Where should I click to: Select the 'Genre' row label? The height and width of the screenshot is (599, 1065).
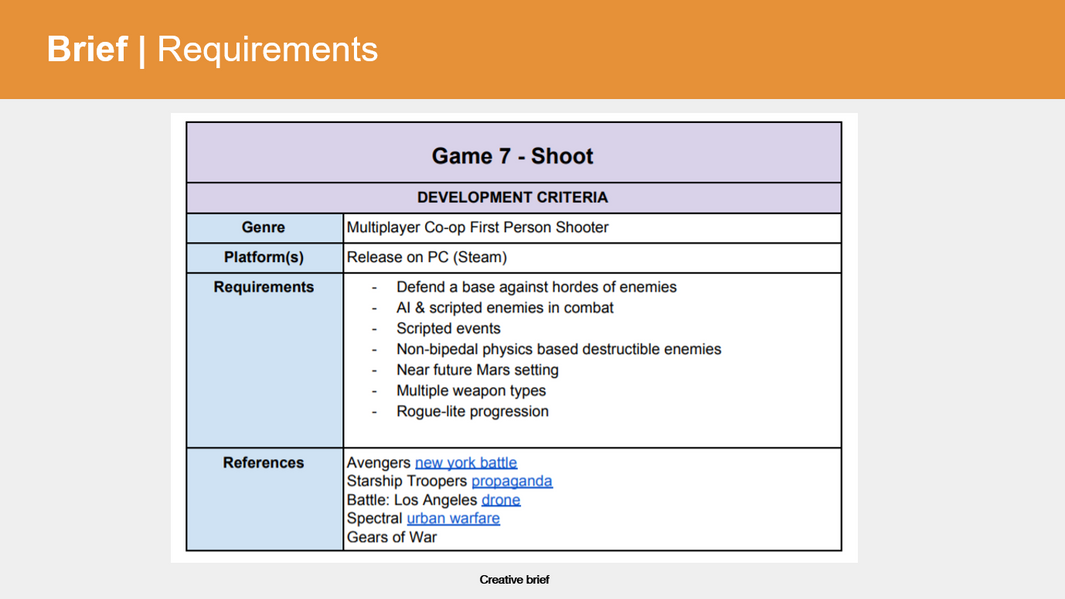point(264,228)
